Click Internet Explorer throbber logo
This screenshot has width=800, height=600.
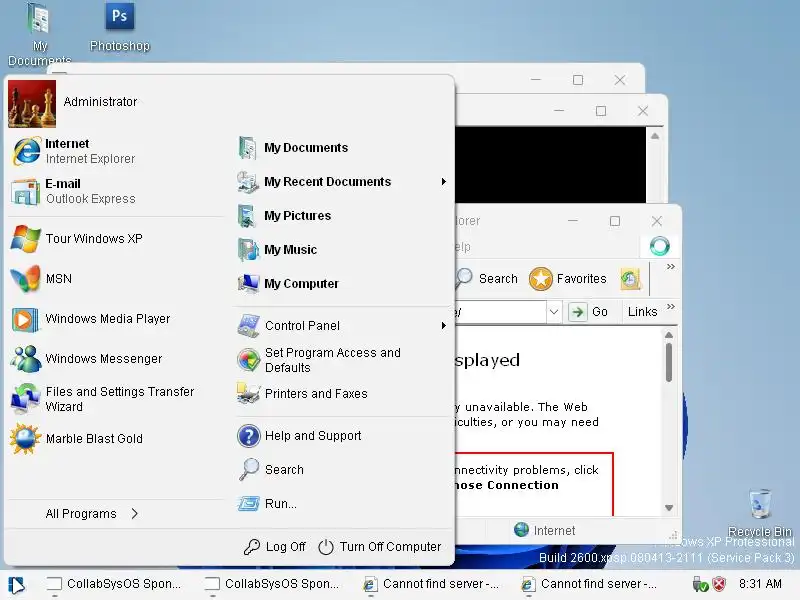point(659,246)
